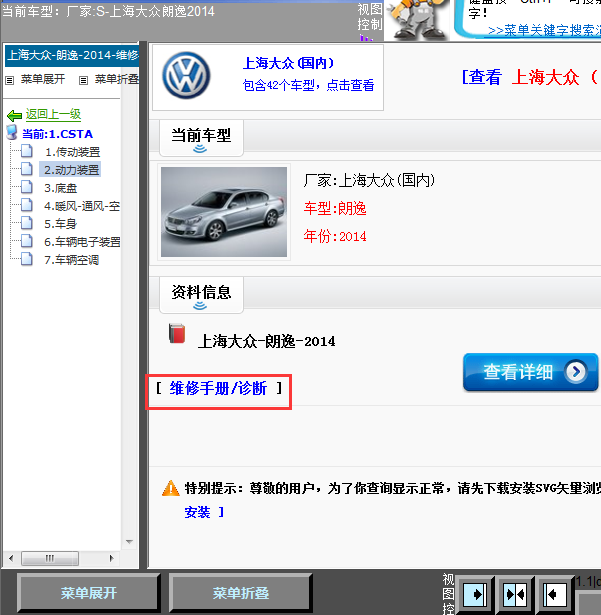Click the arrow circle on 查看详细 button
601x615 pixels.
(x=576, y=371)
